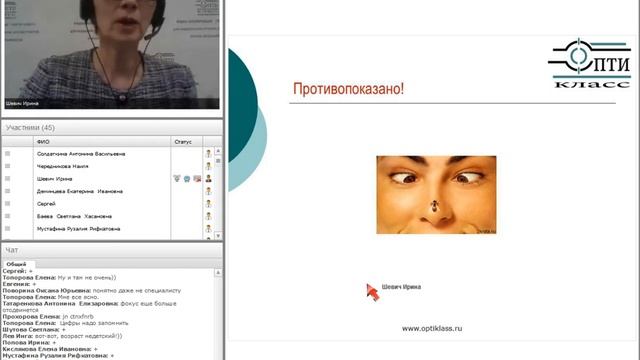Click the chat scroll-up arrow
The height and width of the screenshot is (360, 640).
pos(218,272)
